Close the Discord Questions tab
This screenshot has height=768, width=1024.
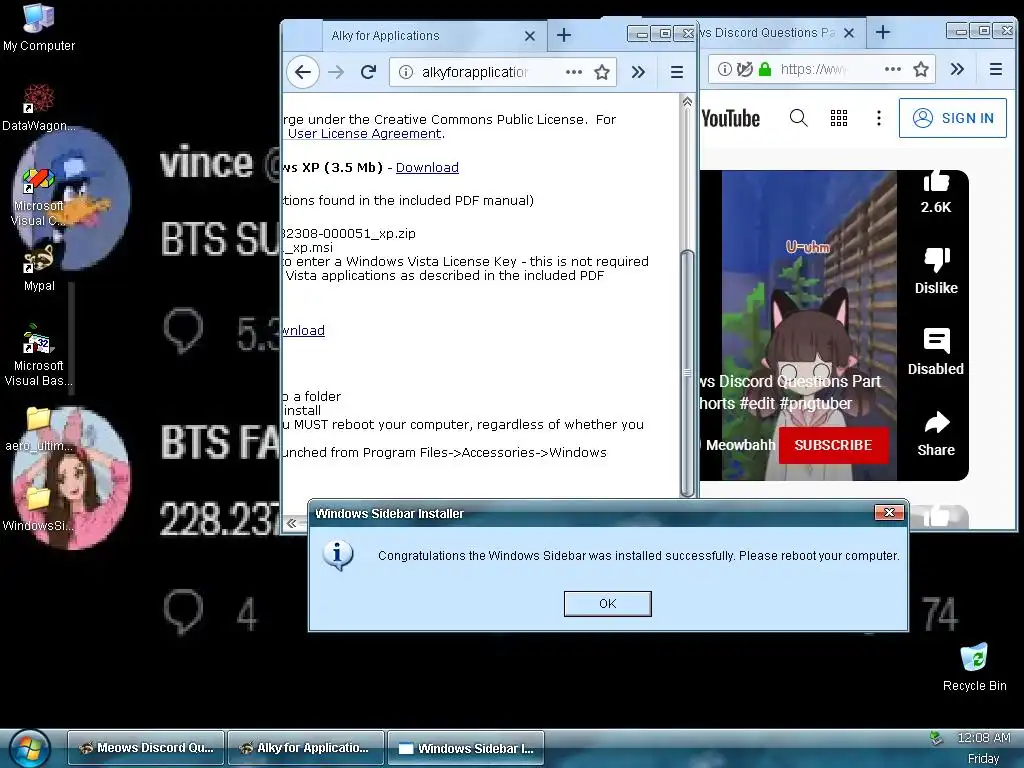849,33
